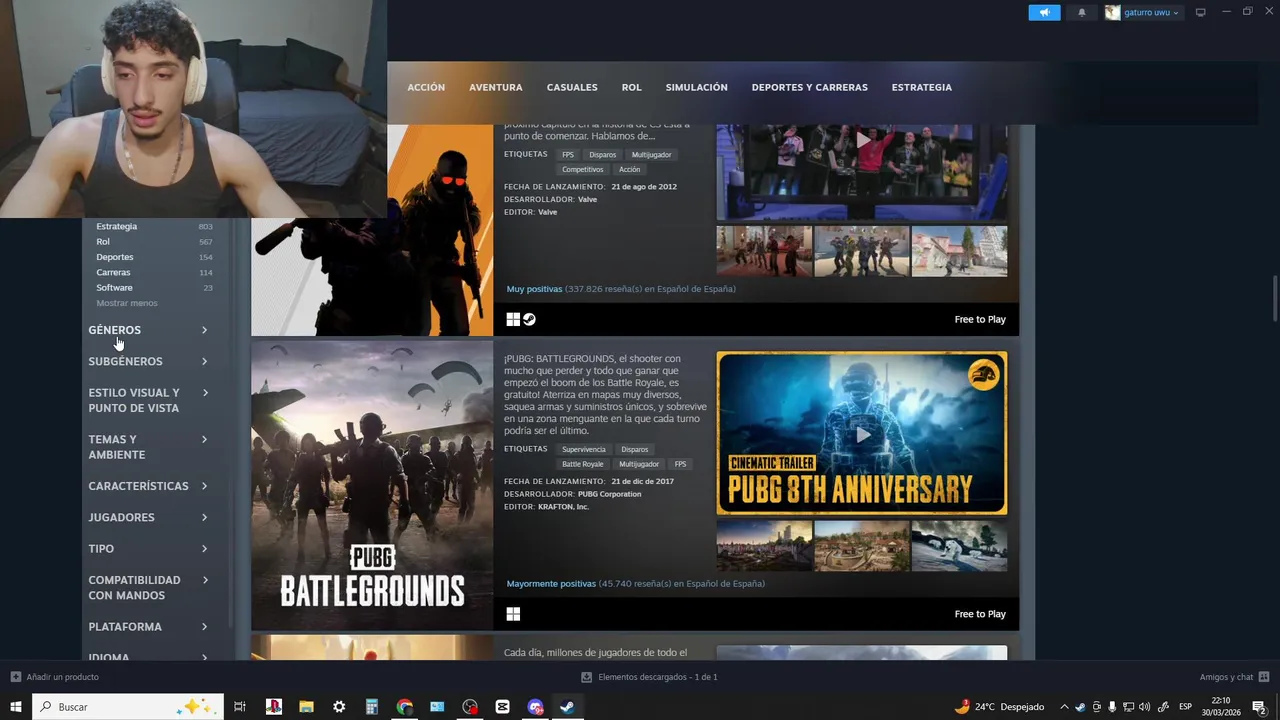Screen dimensions: 1280x720
Task: Expand the CARACTERÍSTICAS filter section
Action: tap(148, 486)
